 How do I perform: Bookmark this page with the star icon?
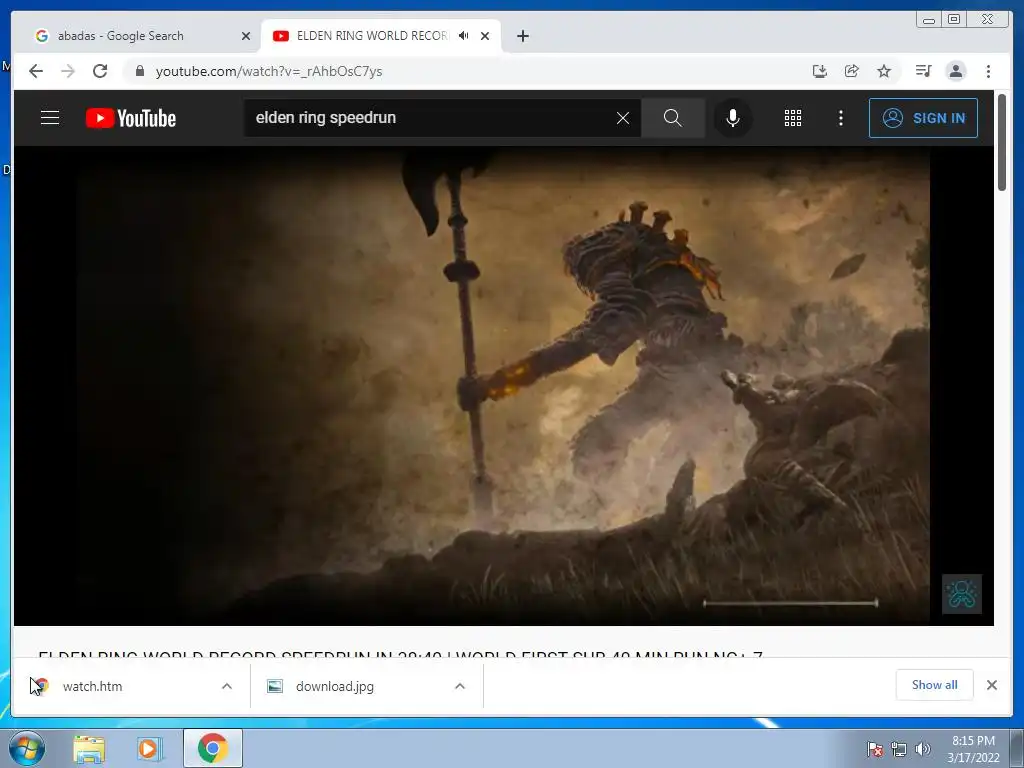pyautogui.click(x=884, y=71)
